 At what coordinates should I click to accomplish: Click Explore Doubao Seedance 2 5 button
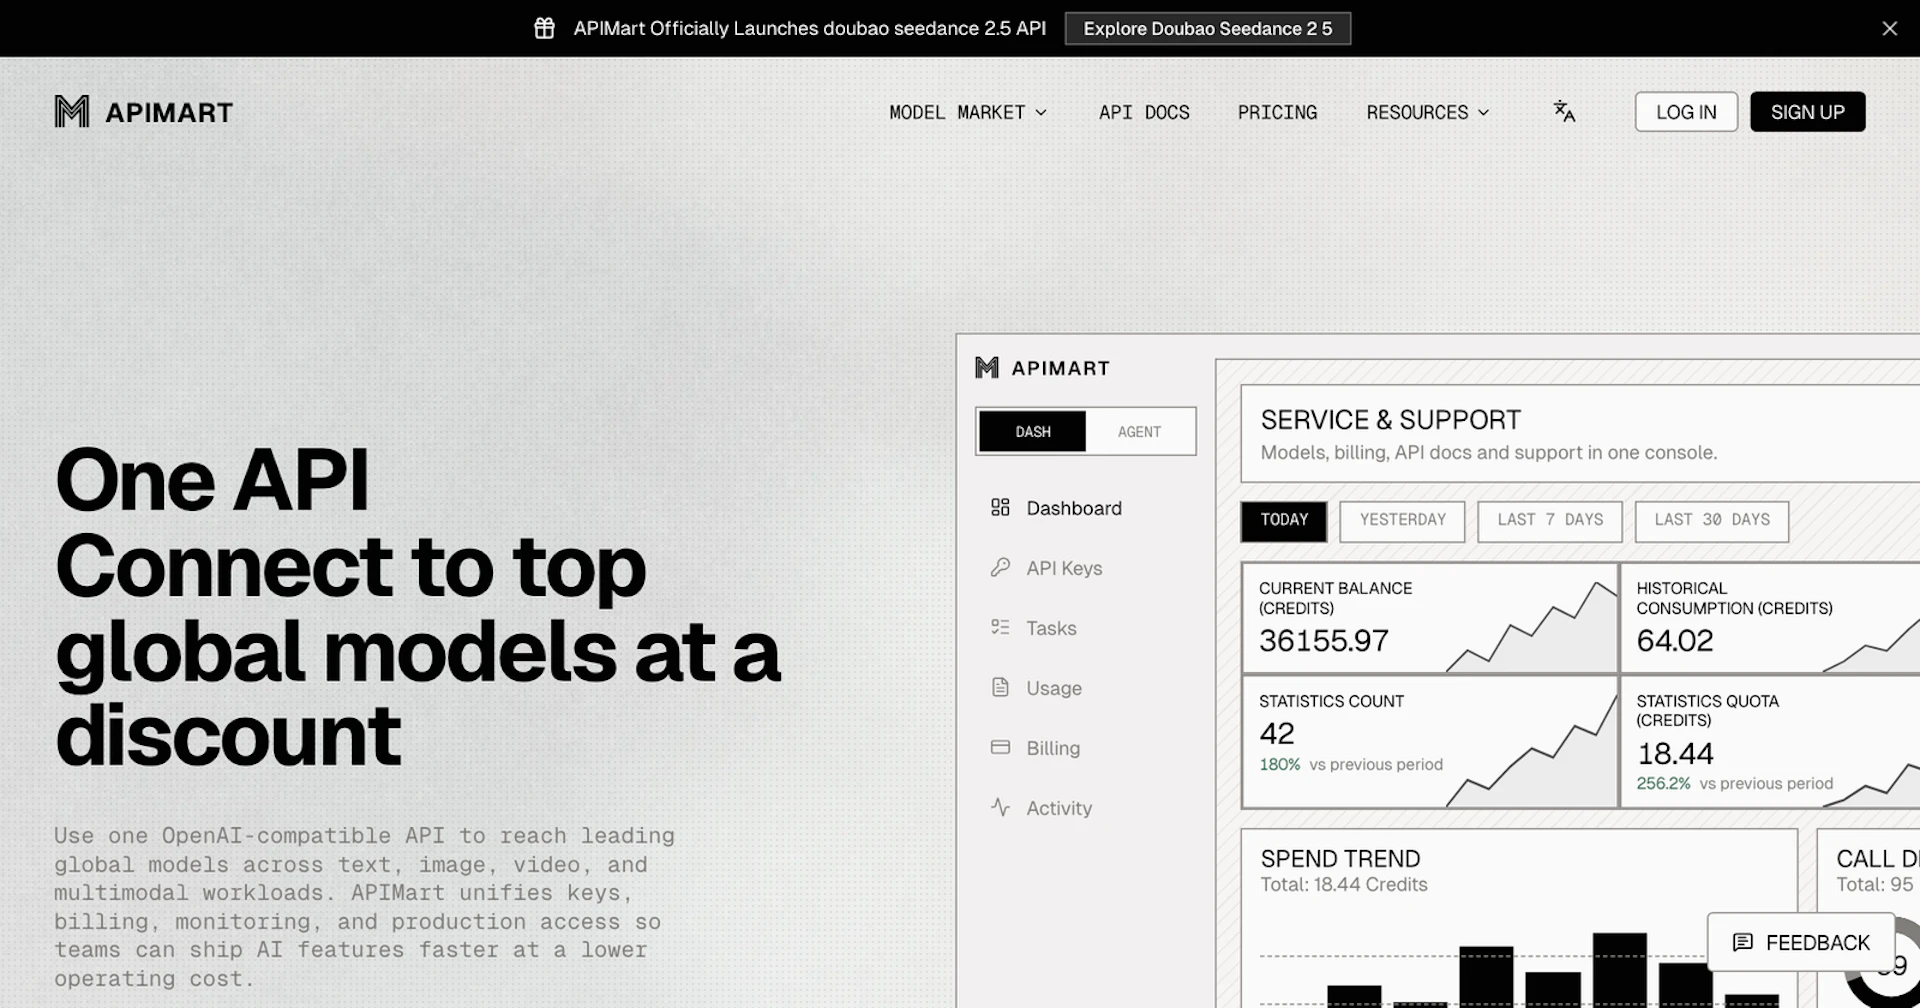[x=1208, y=28]
